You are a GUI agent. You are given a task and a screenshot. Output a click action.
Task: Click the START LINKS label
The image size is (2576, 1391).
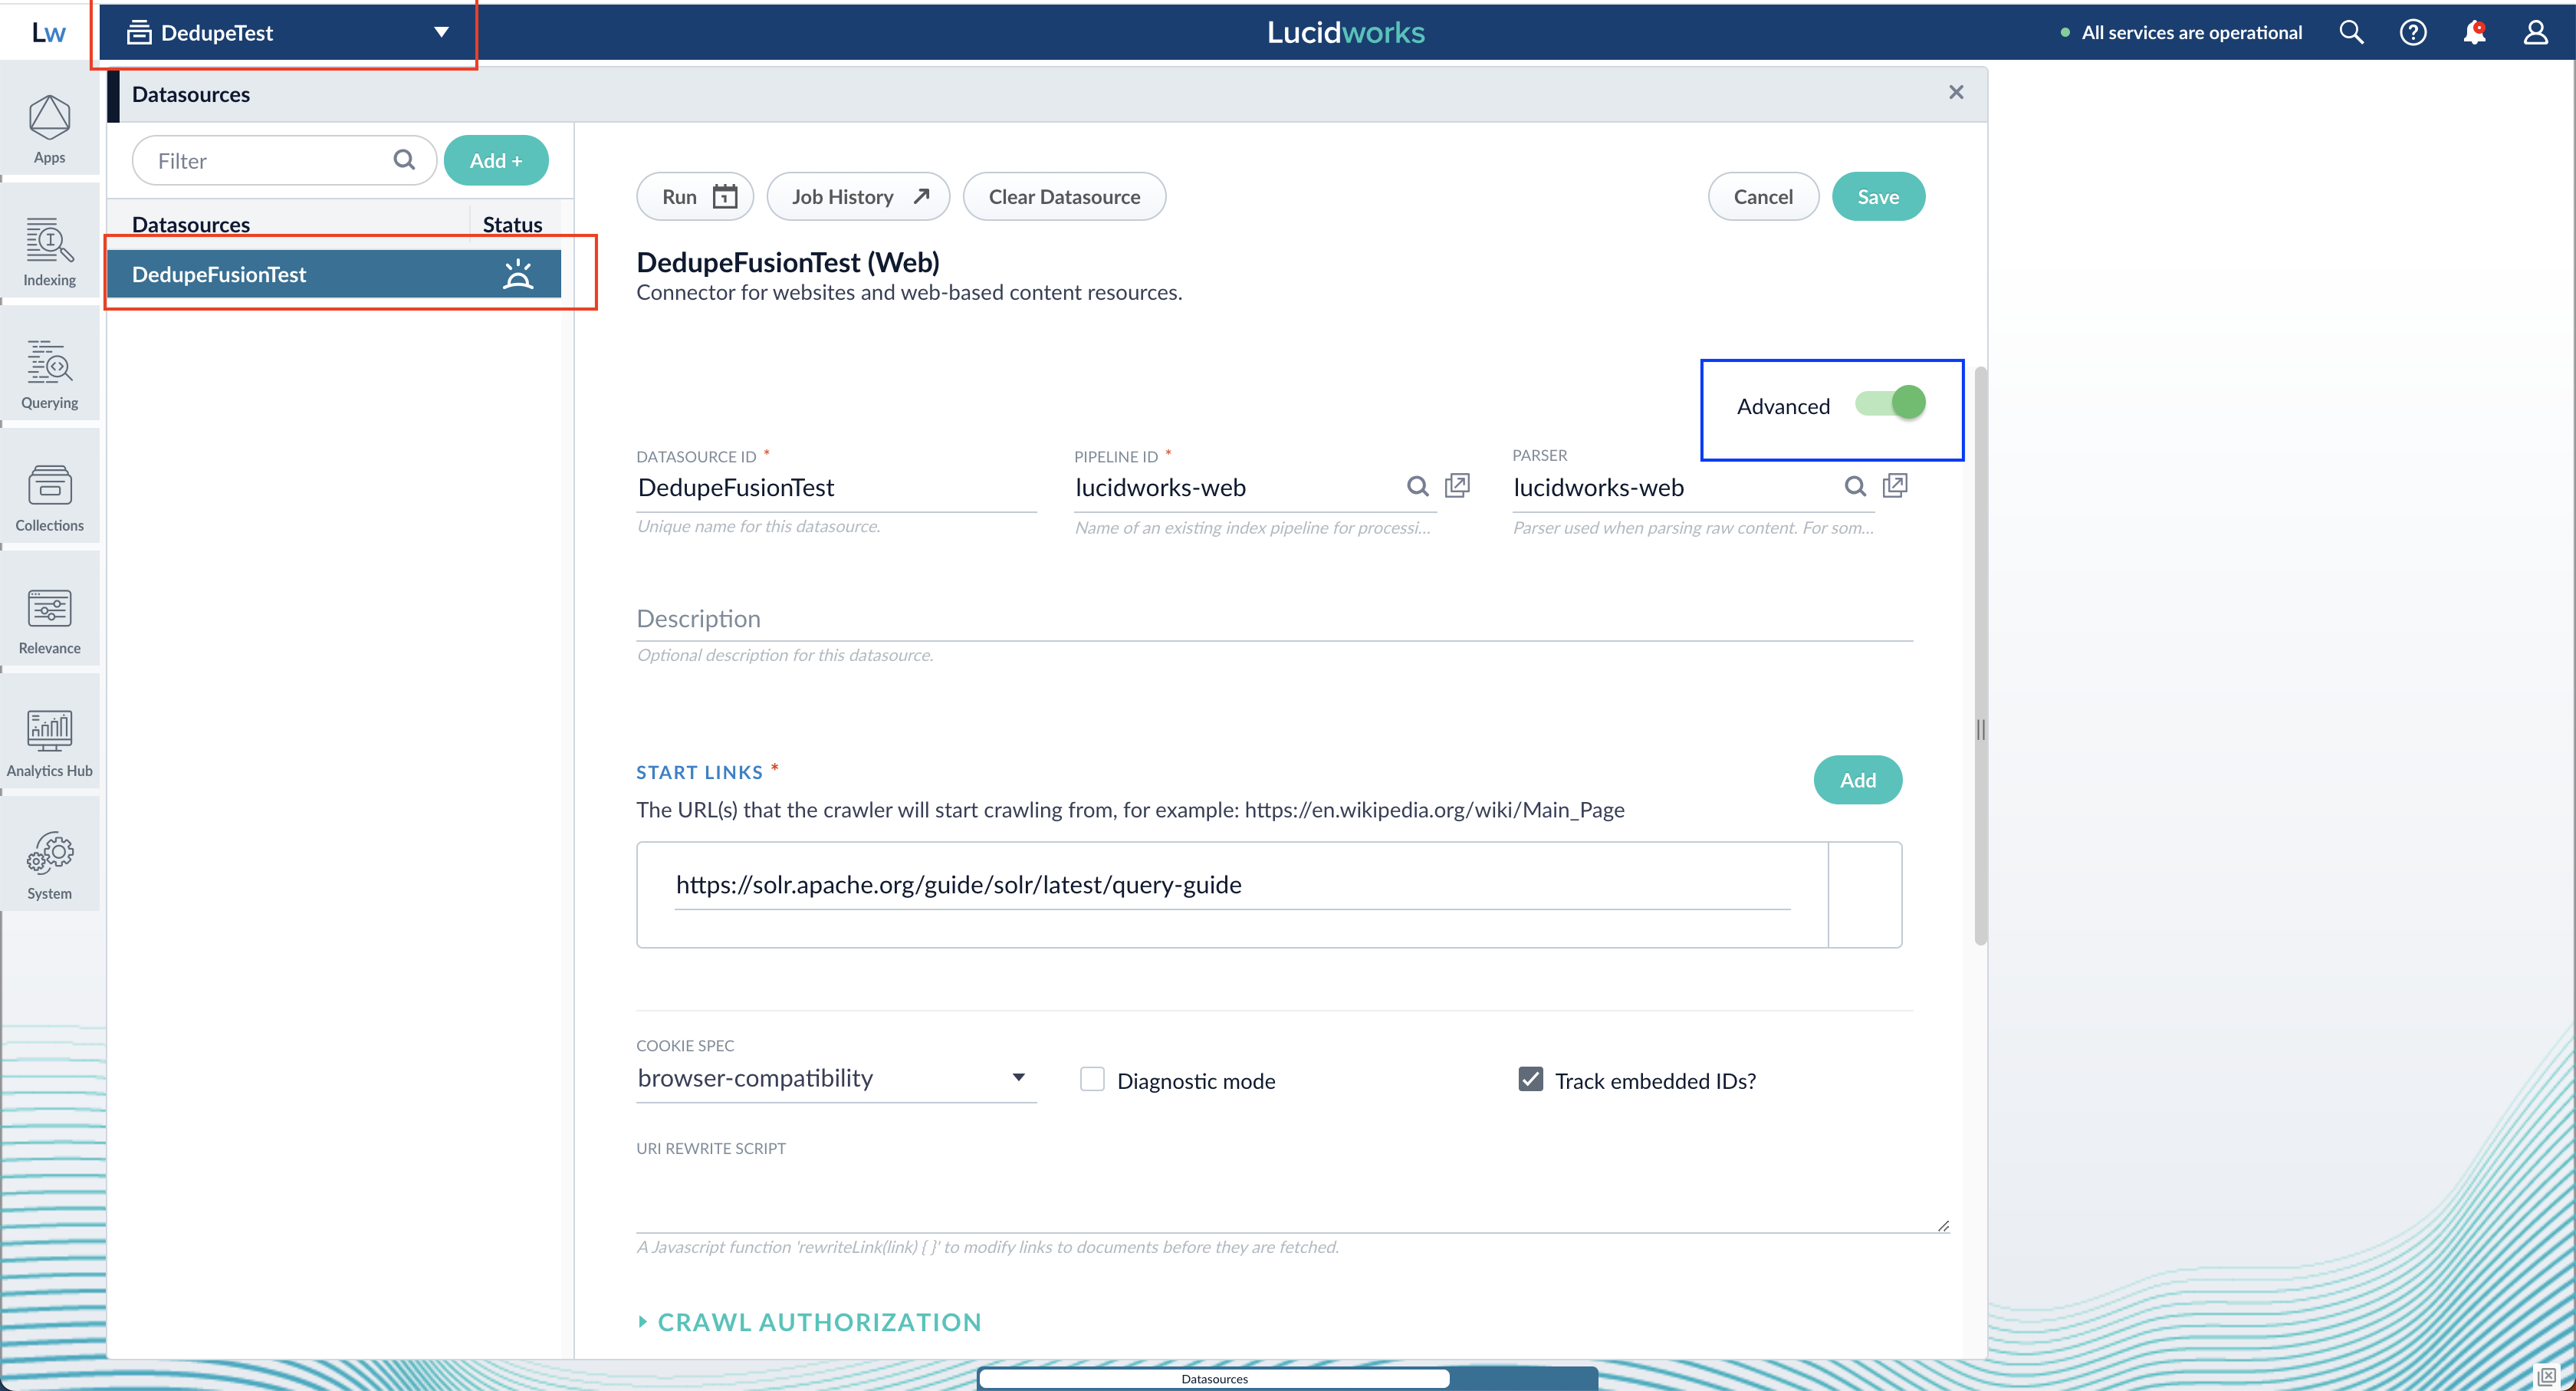(x=699, y=772)
